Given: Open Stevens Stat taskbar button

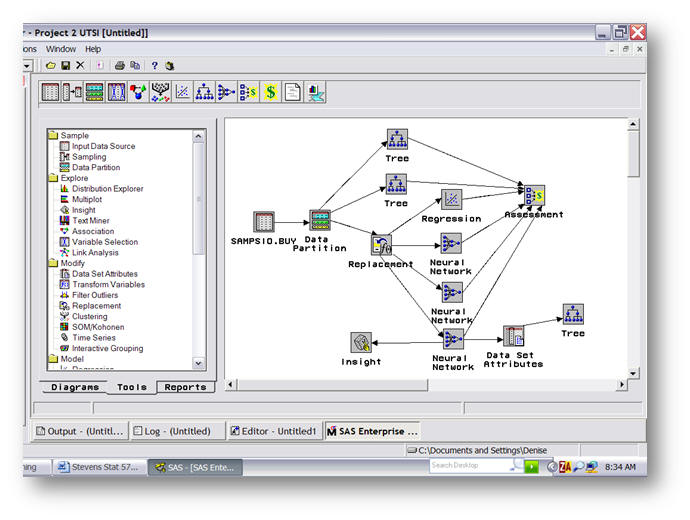Looking at the screenshot, I should click(x=99, y=467).
